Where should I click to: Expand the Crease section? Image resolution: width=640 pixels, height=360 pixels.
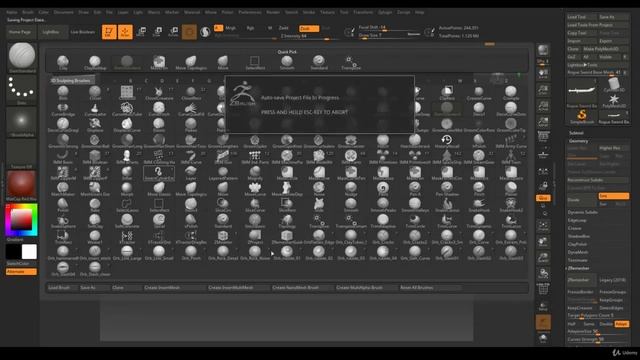point(574,229)
